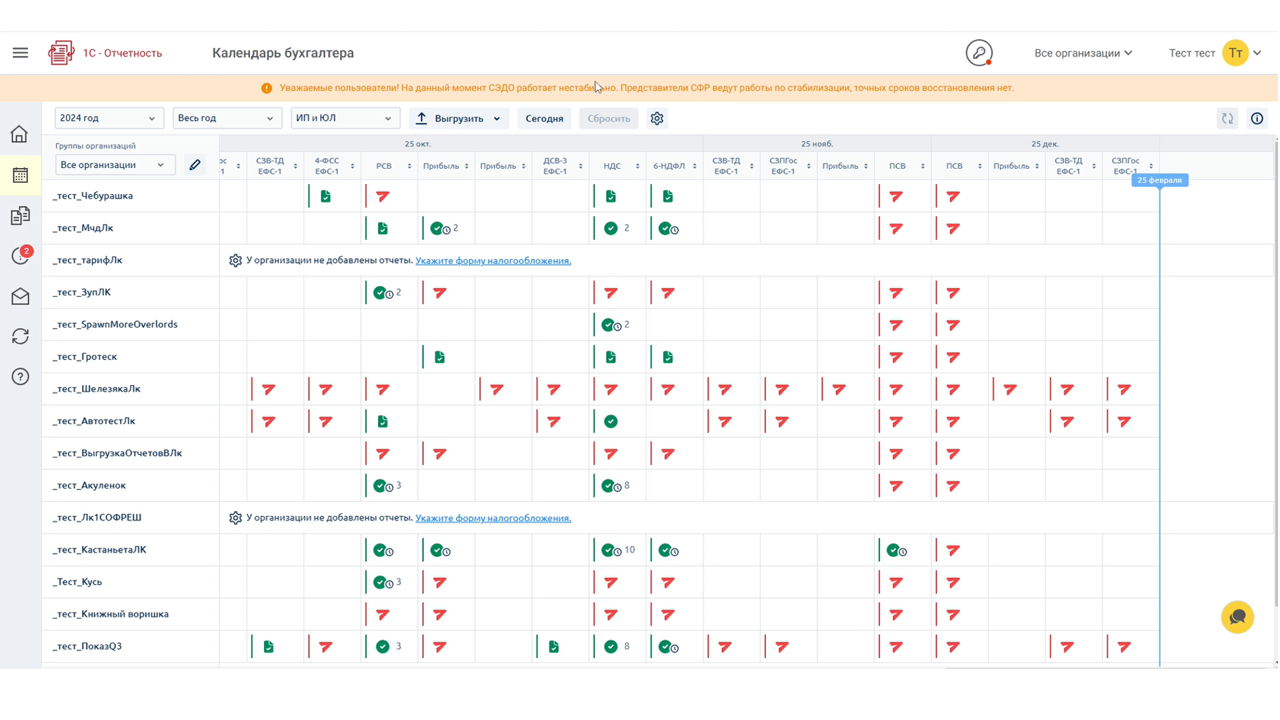Click the Сегодня button
The width and height of the screenshot is (1280, 720).
pyautogui.click(x=545, y=118)
